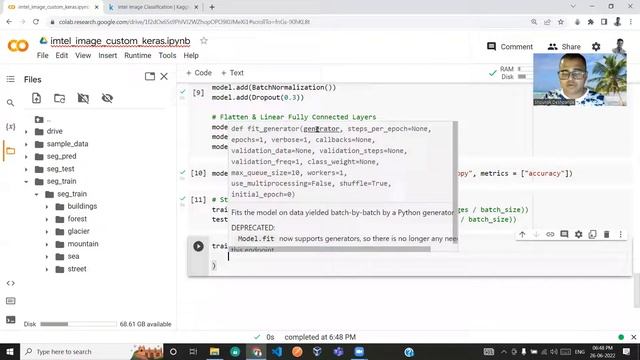Screen dimensions: 640x360
Task: Run the current code cell
Action: point(198,246)
